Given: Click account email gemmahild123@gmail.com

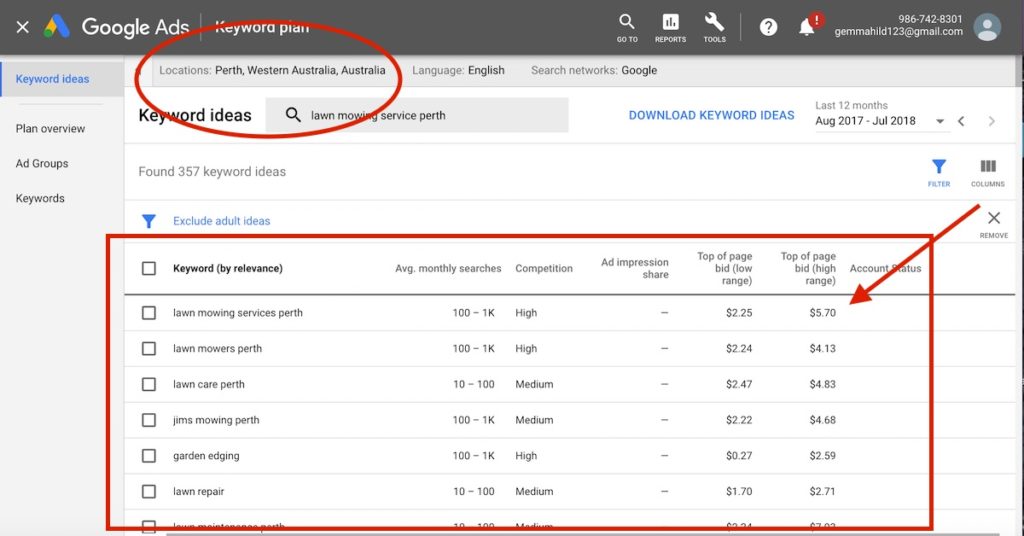Looking at the screenshot, I should pyautogui.click(x=899, y=31).
